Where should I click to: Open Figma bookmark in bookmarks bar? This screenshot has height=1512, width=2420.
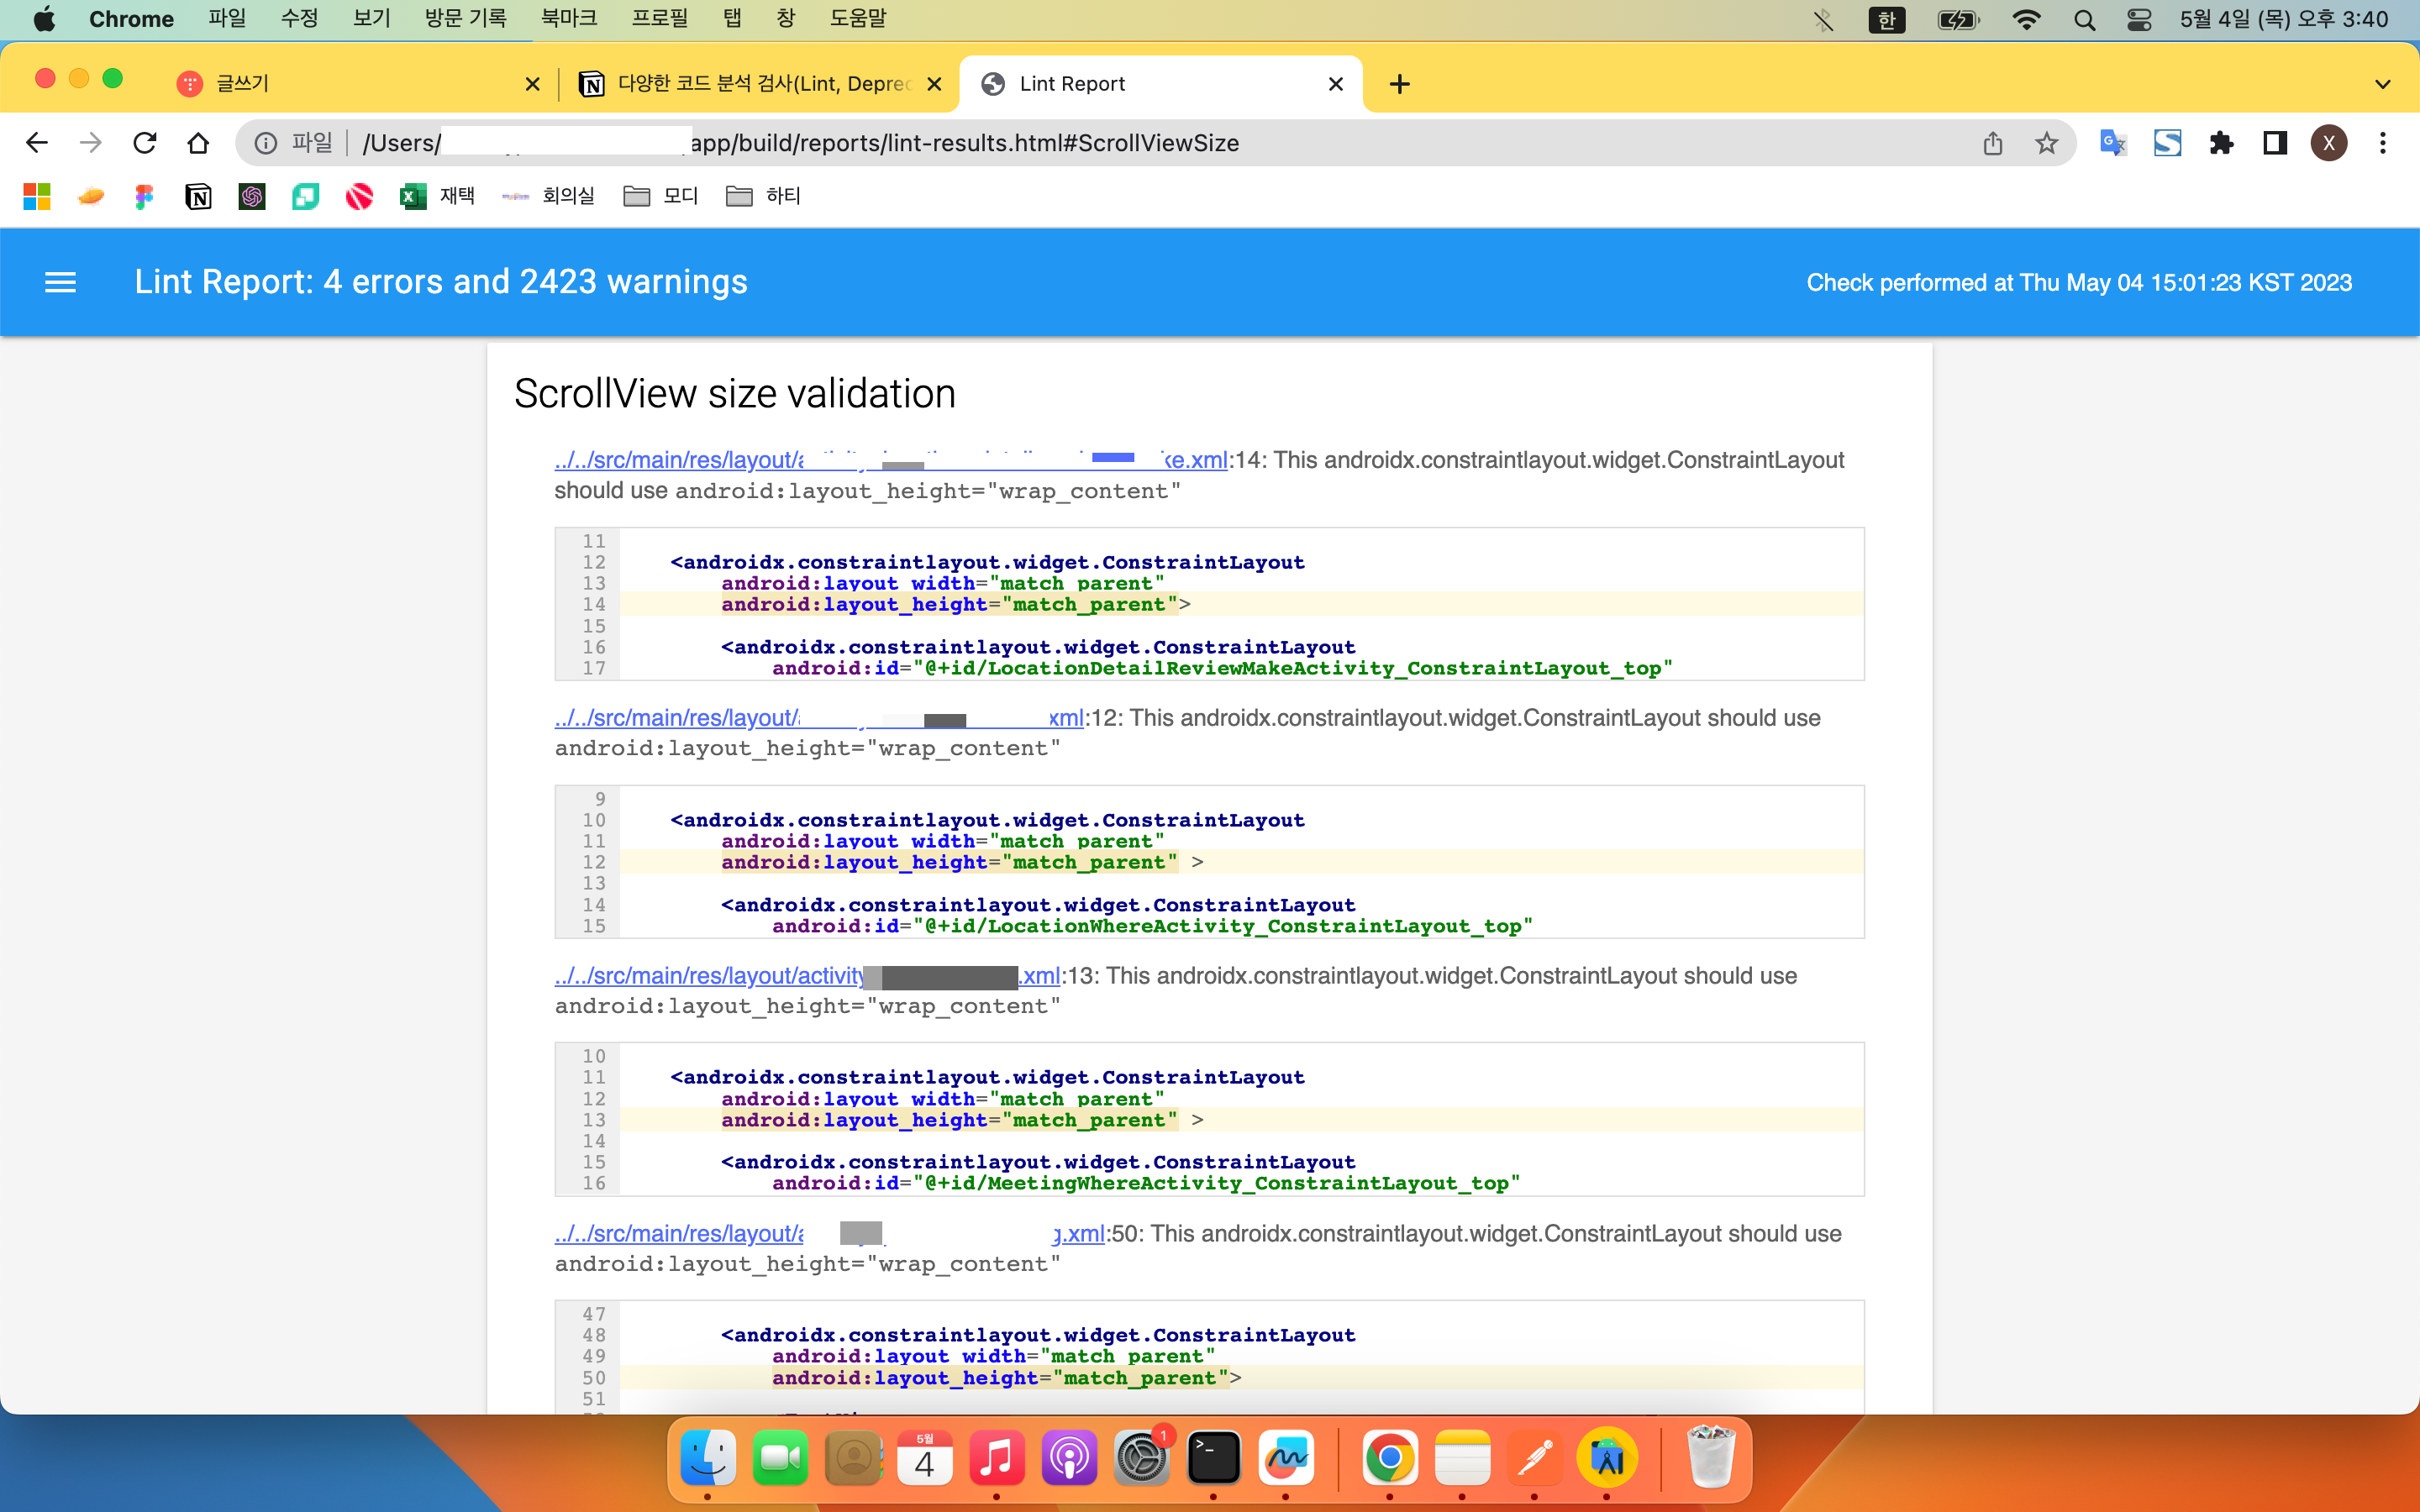(x=144, y=196)
